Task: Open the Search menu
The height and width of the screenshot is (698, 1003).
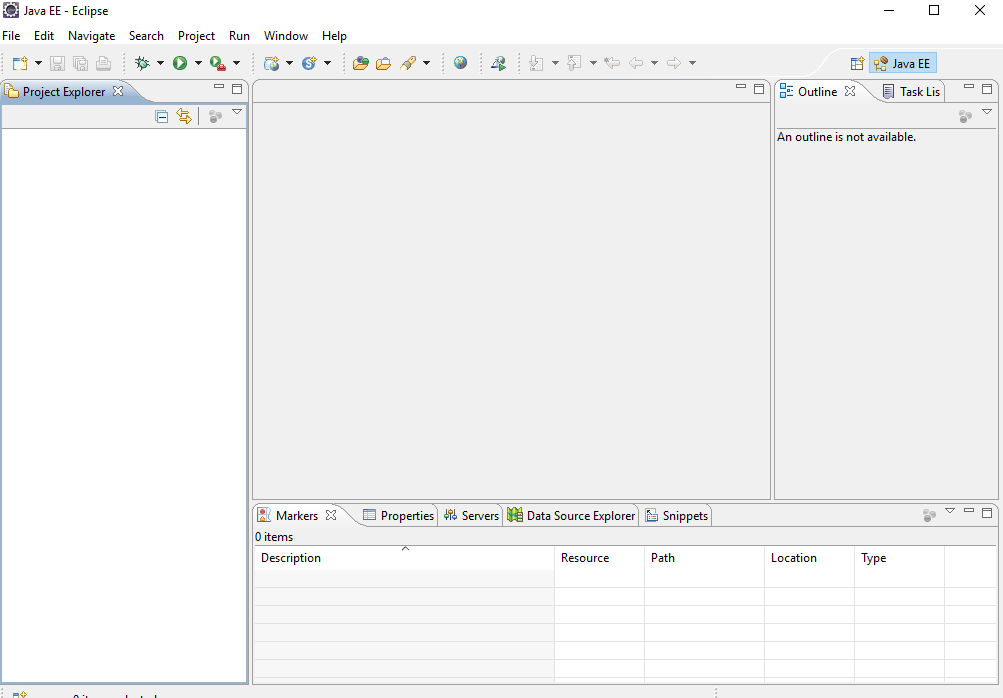Action: pyautogui.click(x=146, y=36)
